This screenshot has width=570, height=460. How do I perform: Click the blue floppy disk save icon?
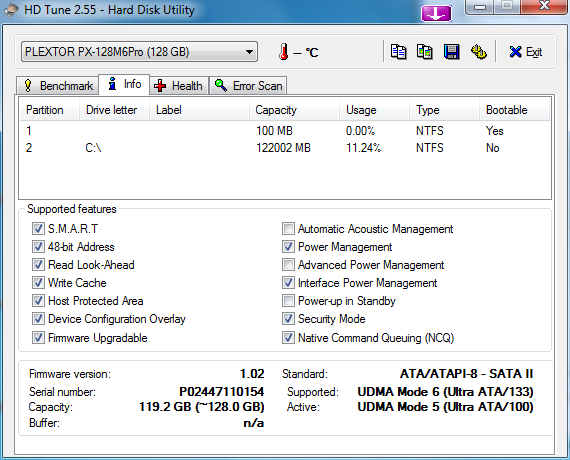(451, 52)
